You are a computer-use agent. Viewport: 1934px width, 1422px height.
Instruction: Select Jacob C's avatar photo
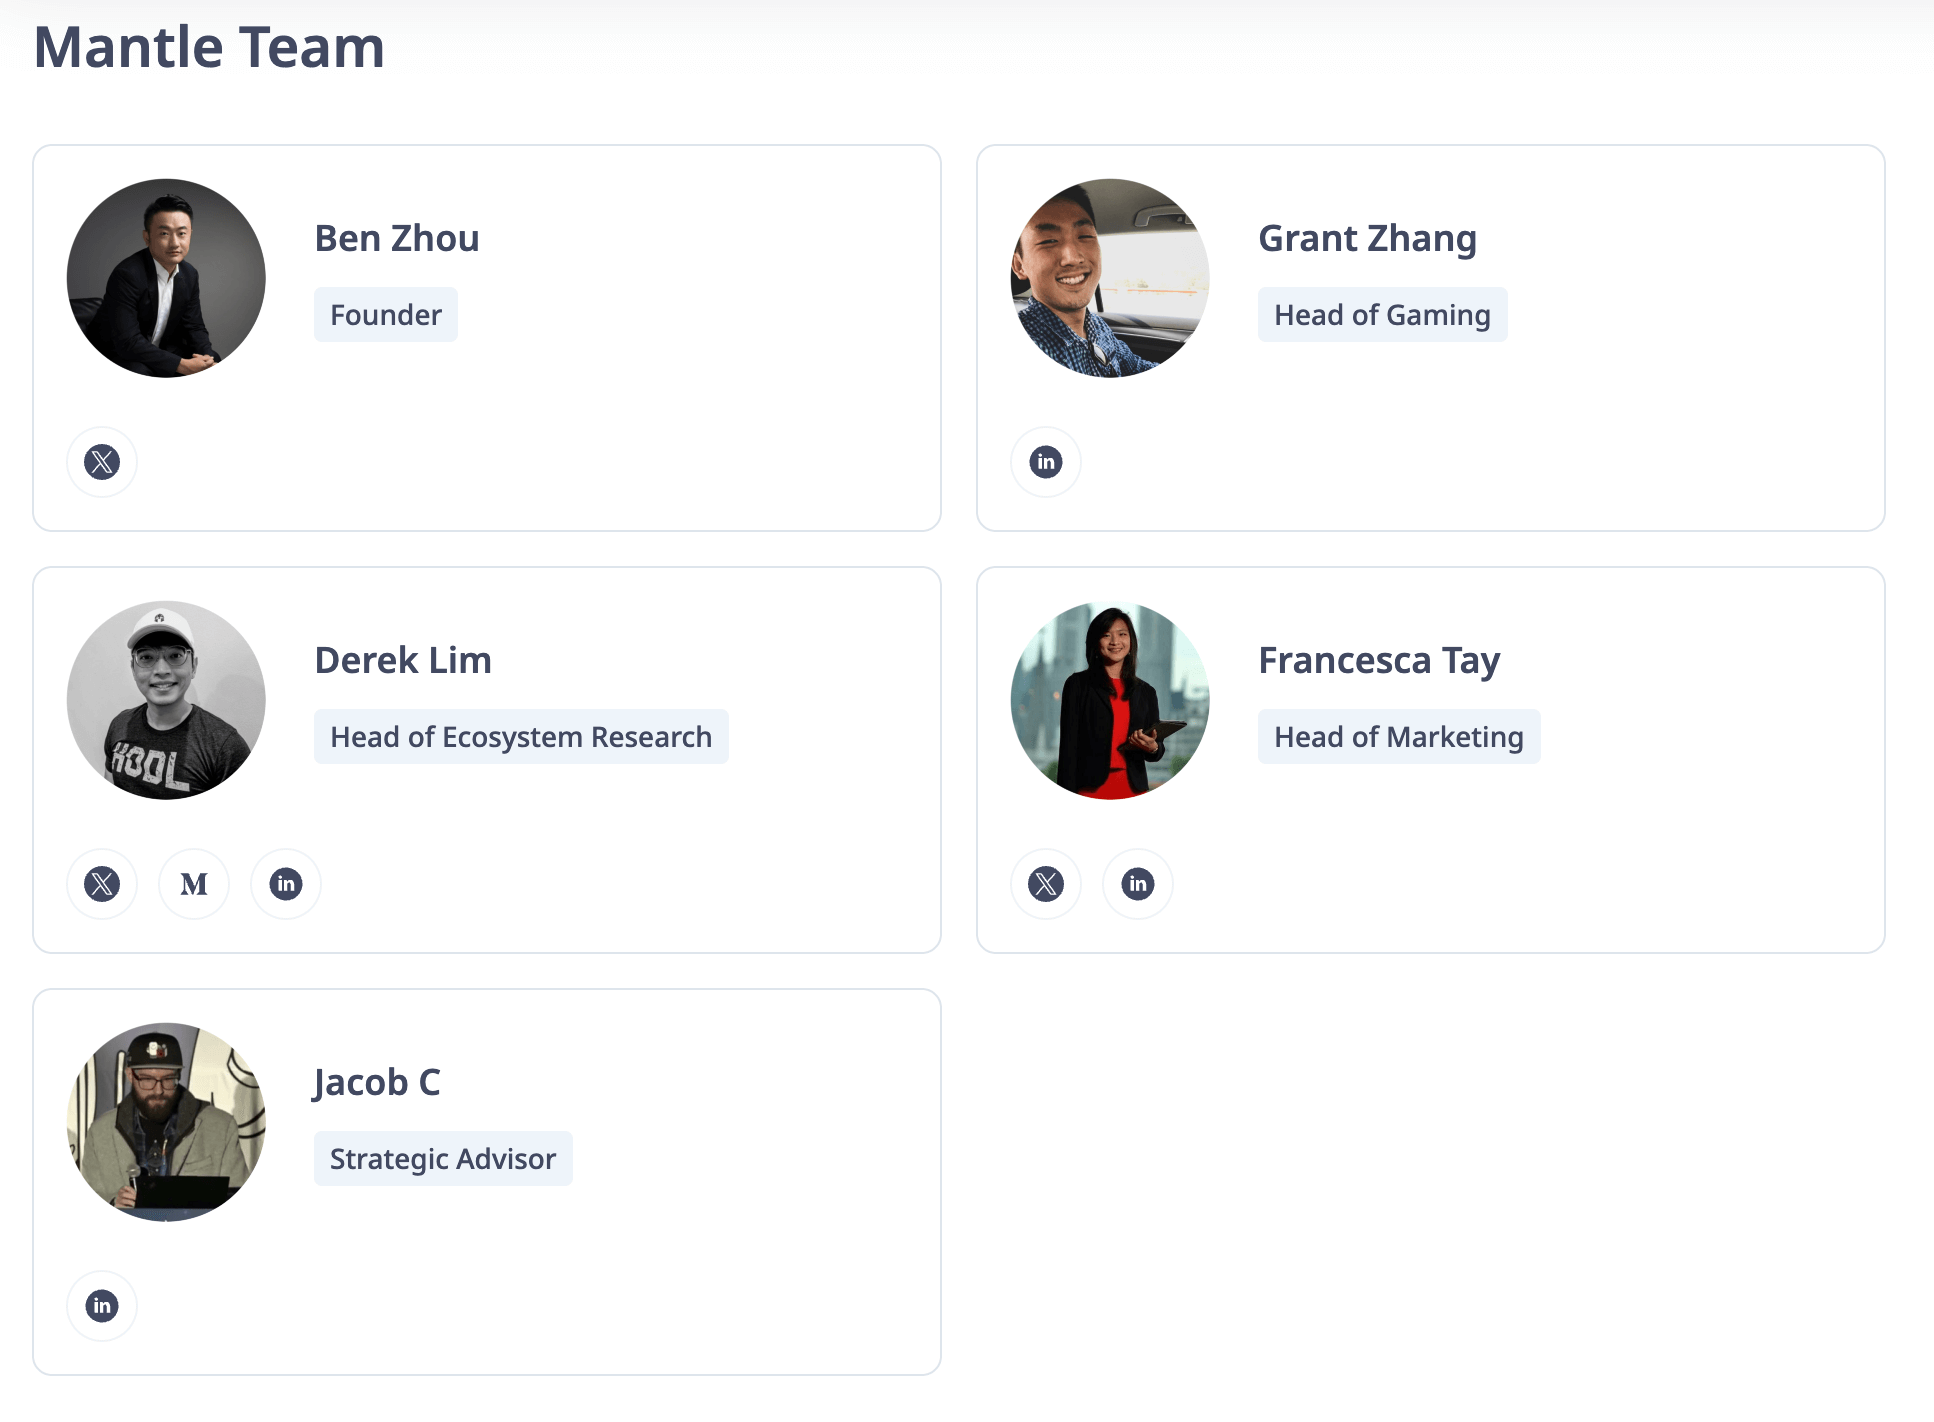pos(166,1122)
